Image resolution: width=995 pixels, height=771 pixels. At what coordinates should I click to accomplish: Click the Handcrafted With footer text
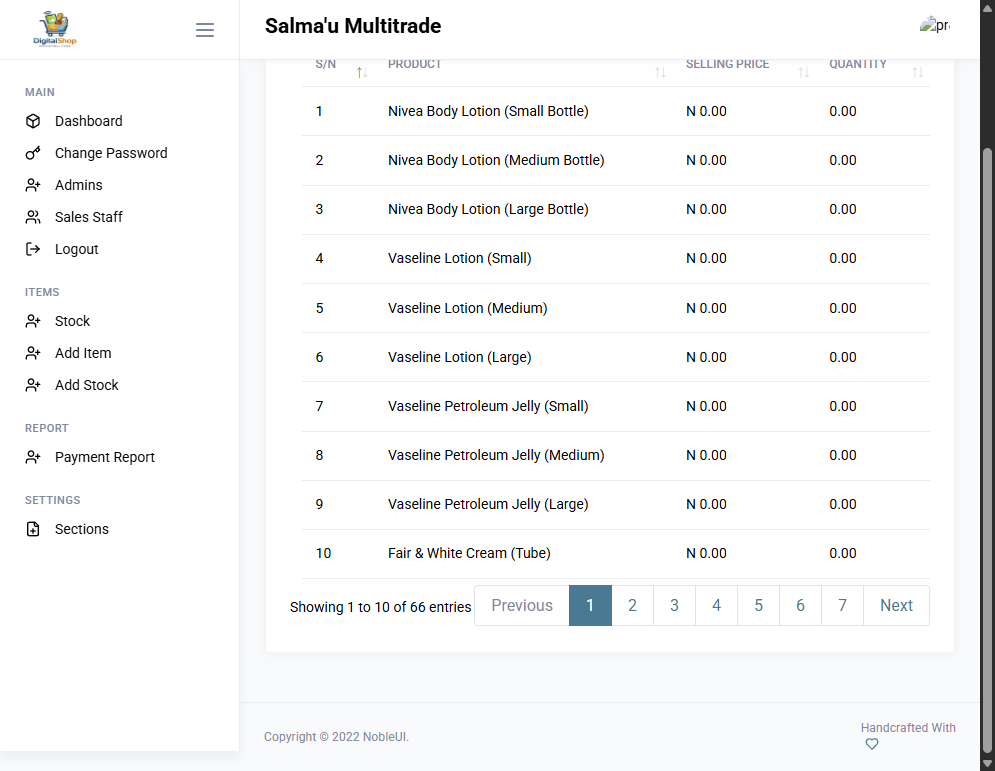(908, 728)
